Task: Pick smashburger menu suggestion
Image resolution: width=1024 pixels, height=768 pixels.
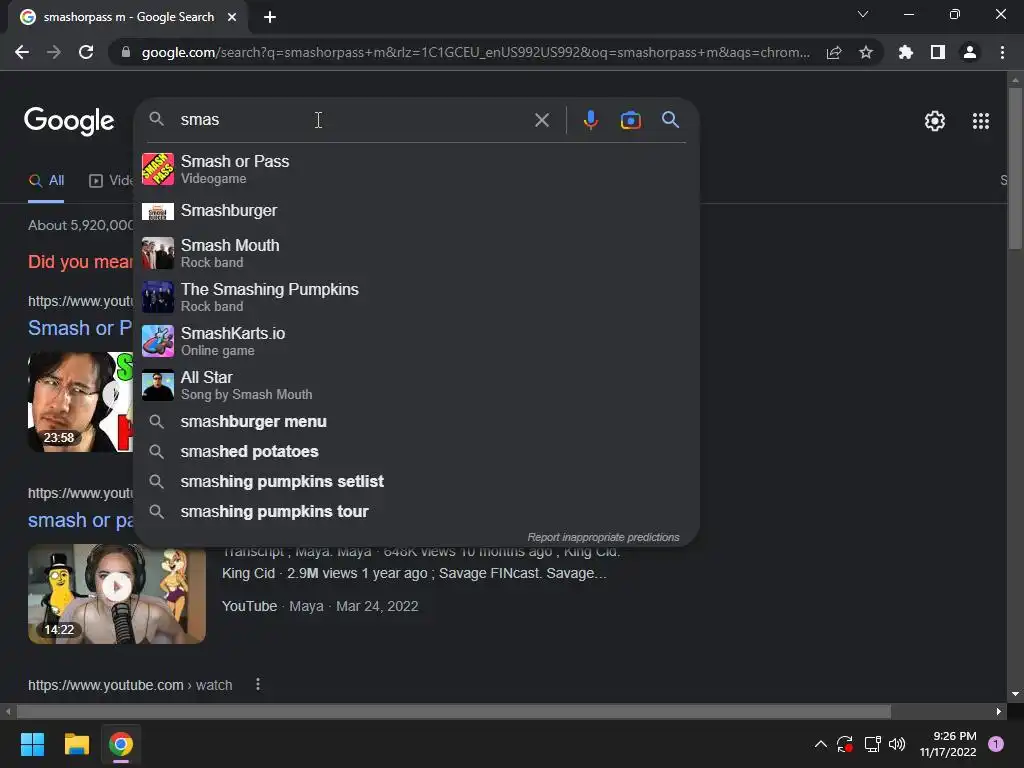Action: click(x=417, y=422)
